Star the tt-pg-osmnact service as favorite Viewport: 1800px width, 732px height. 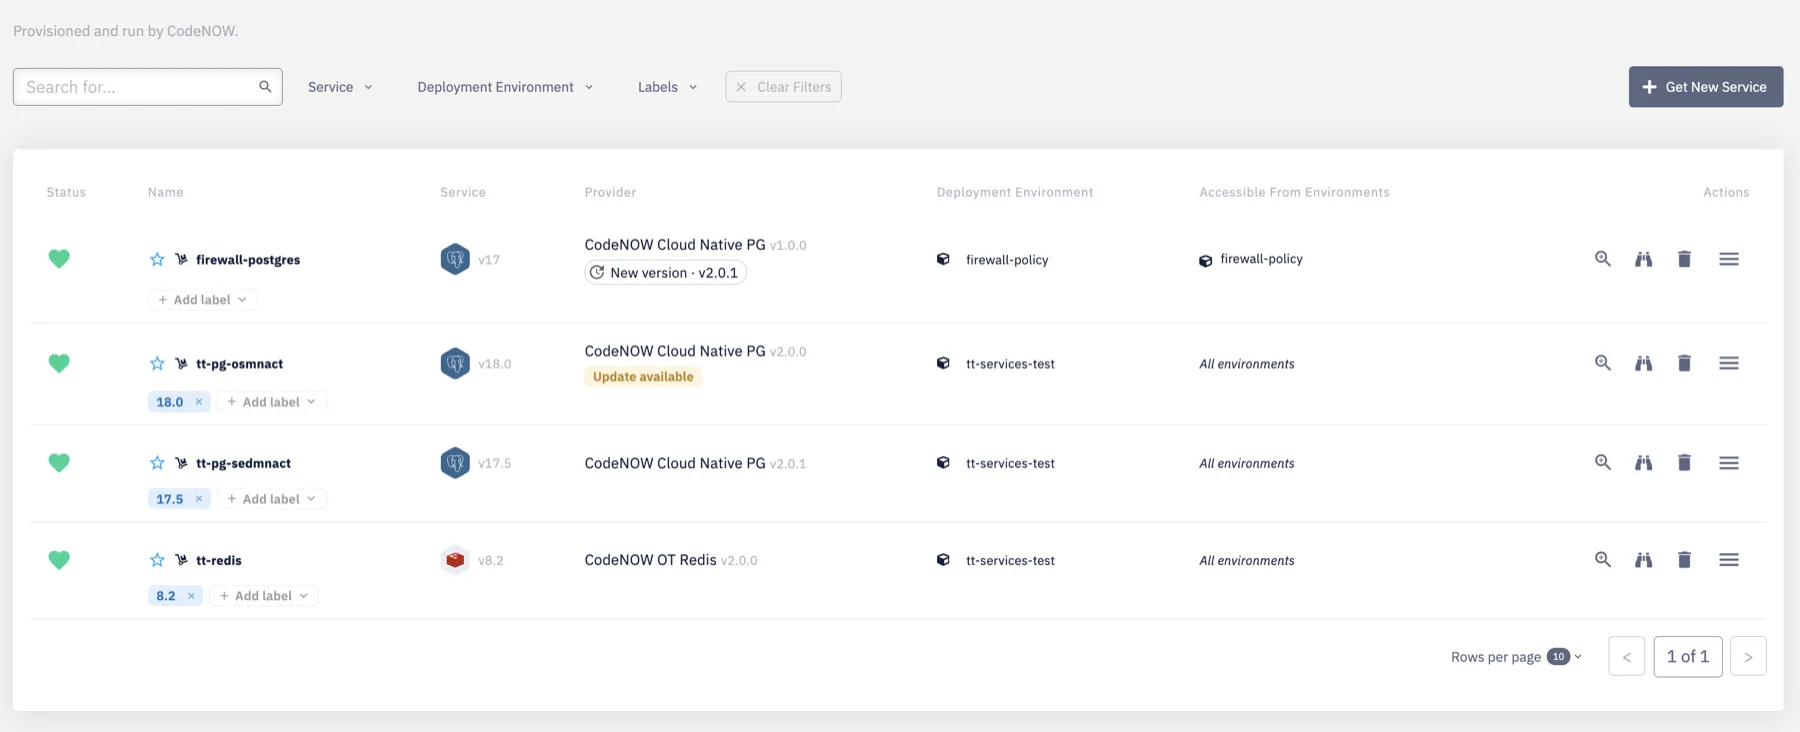point(157,363)
